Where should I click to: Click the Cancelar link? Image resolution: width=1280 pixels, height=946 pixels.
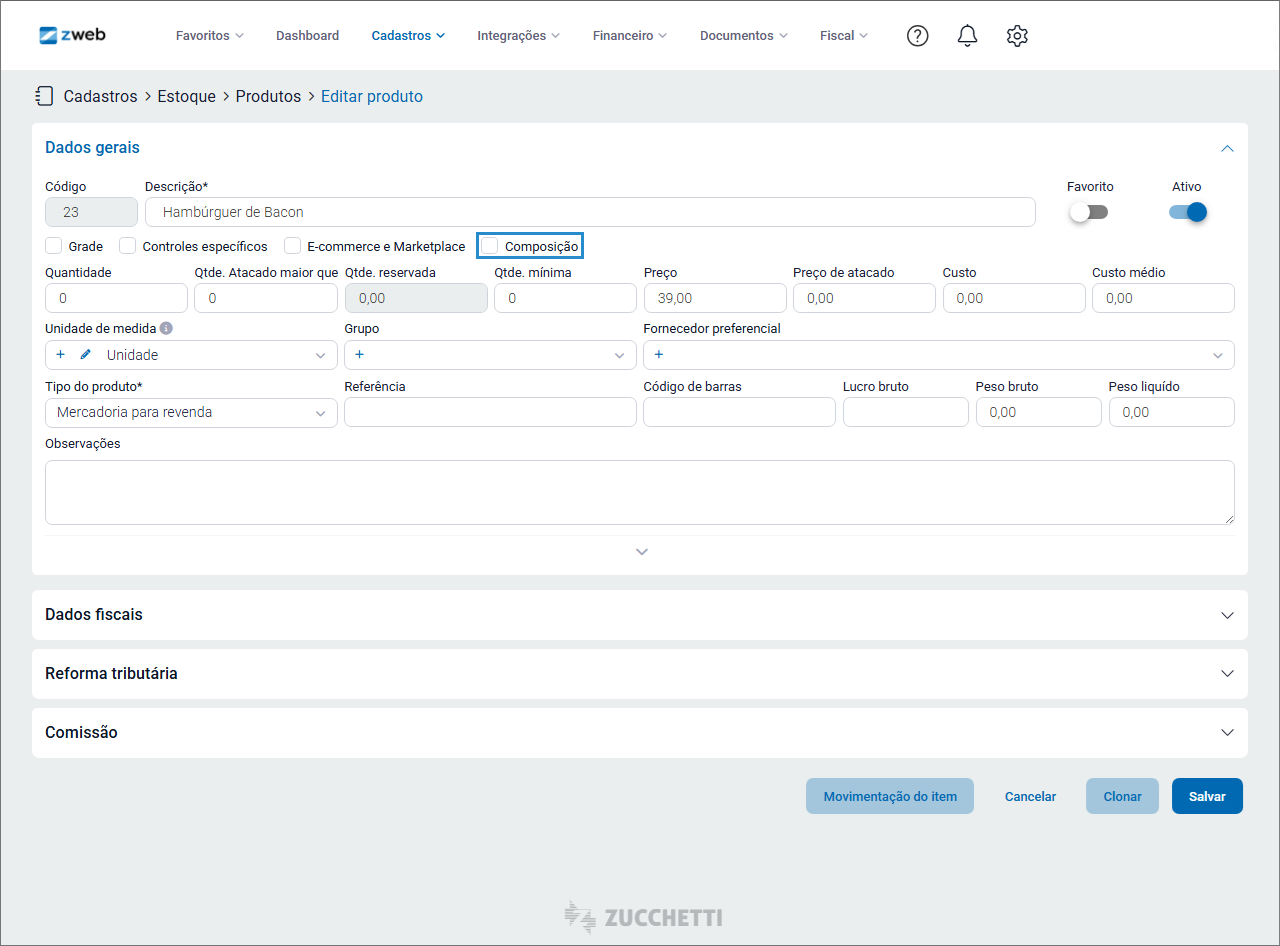[x=1030, y=797]
